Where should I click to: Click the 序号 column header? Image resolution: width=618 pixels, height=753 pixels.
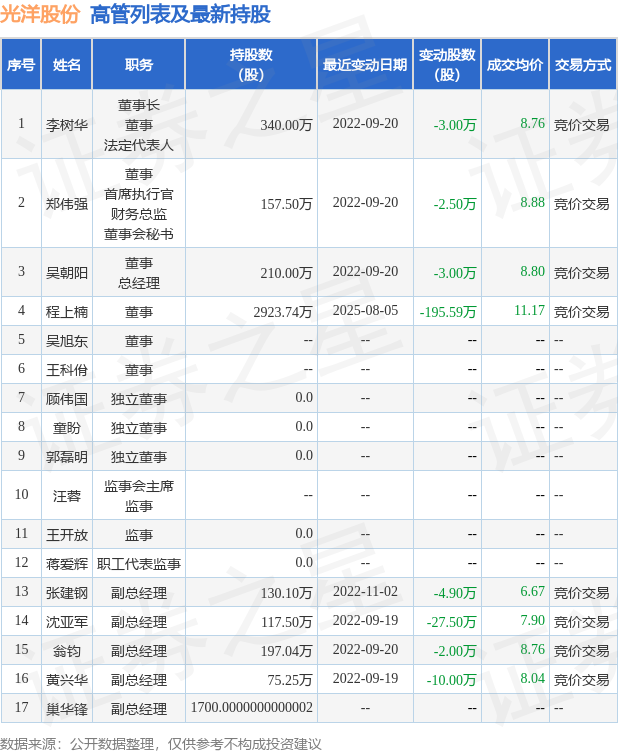(x=21, y=65)
